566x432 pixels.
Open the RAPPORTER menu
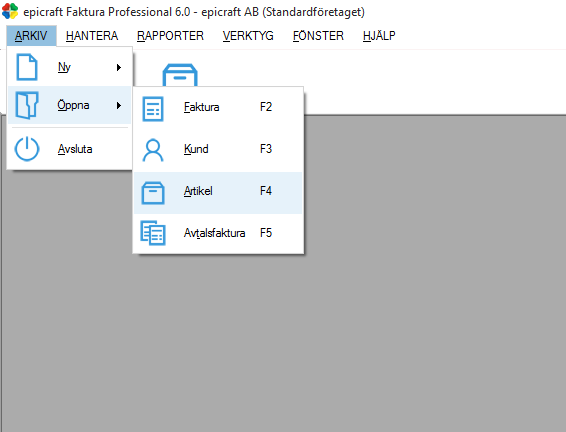tap(170, 36)
